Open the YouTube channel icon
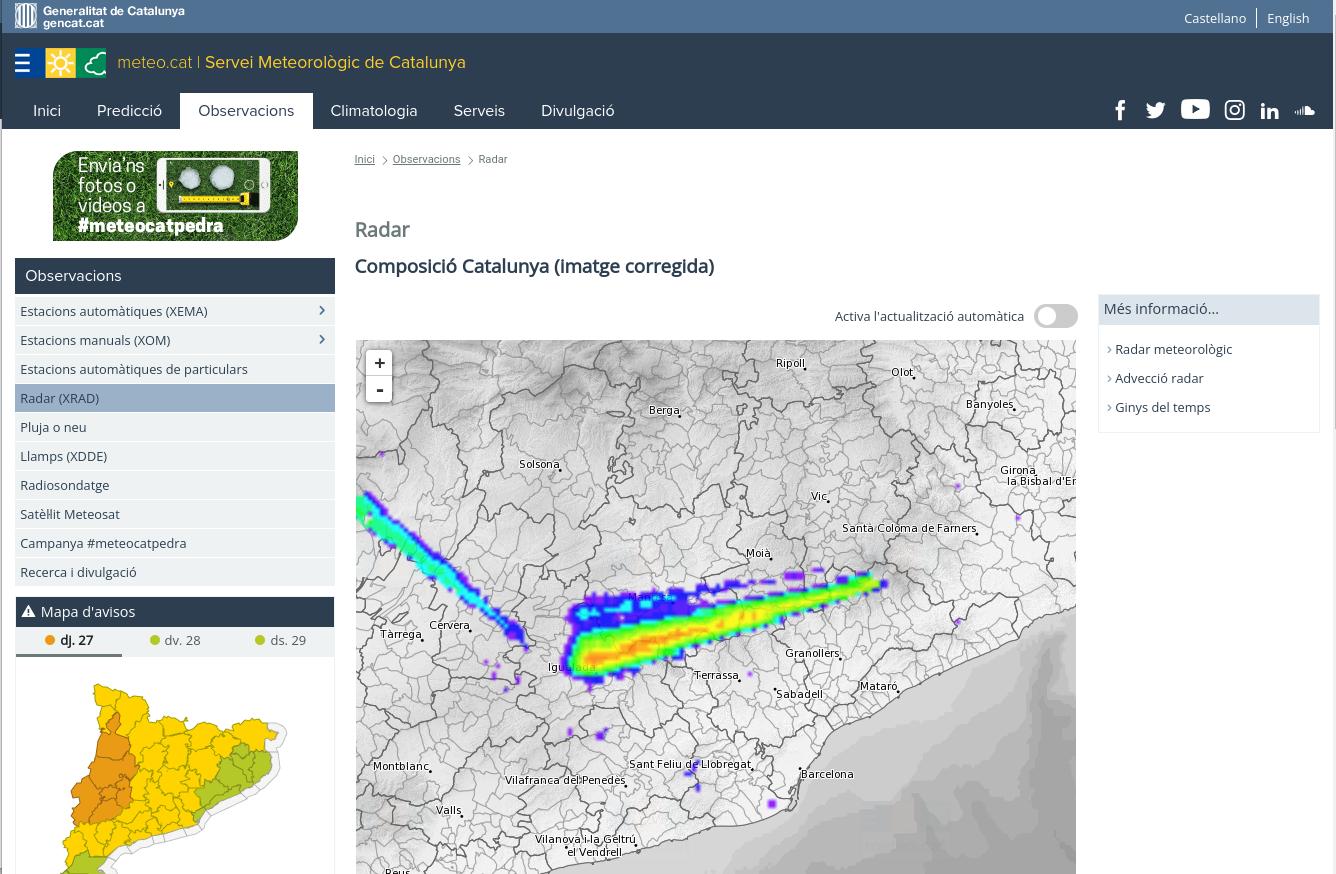 [1194, 110]
